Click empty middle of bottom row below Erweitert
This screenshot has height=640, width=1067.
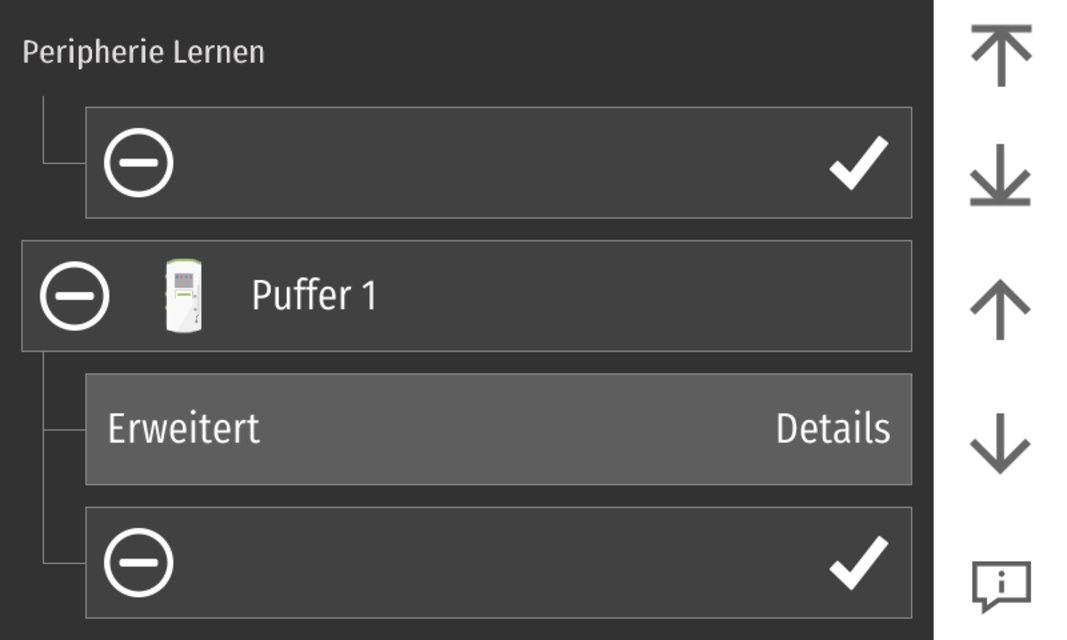tap(500, 562)
